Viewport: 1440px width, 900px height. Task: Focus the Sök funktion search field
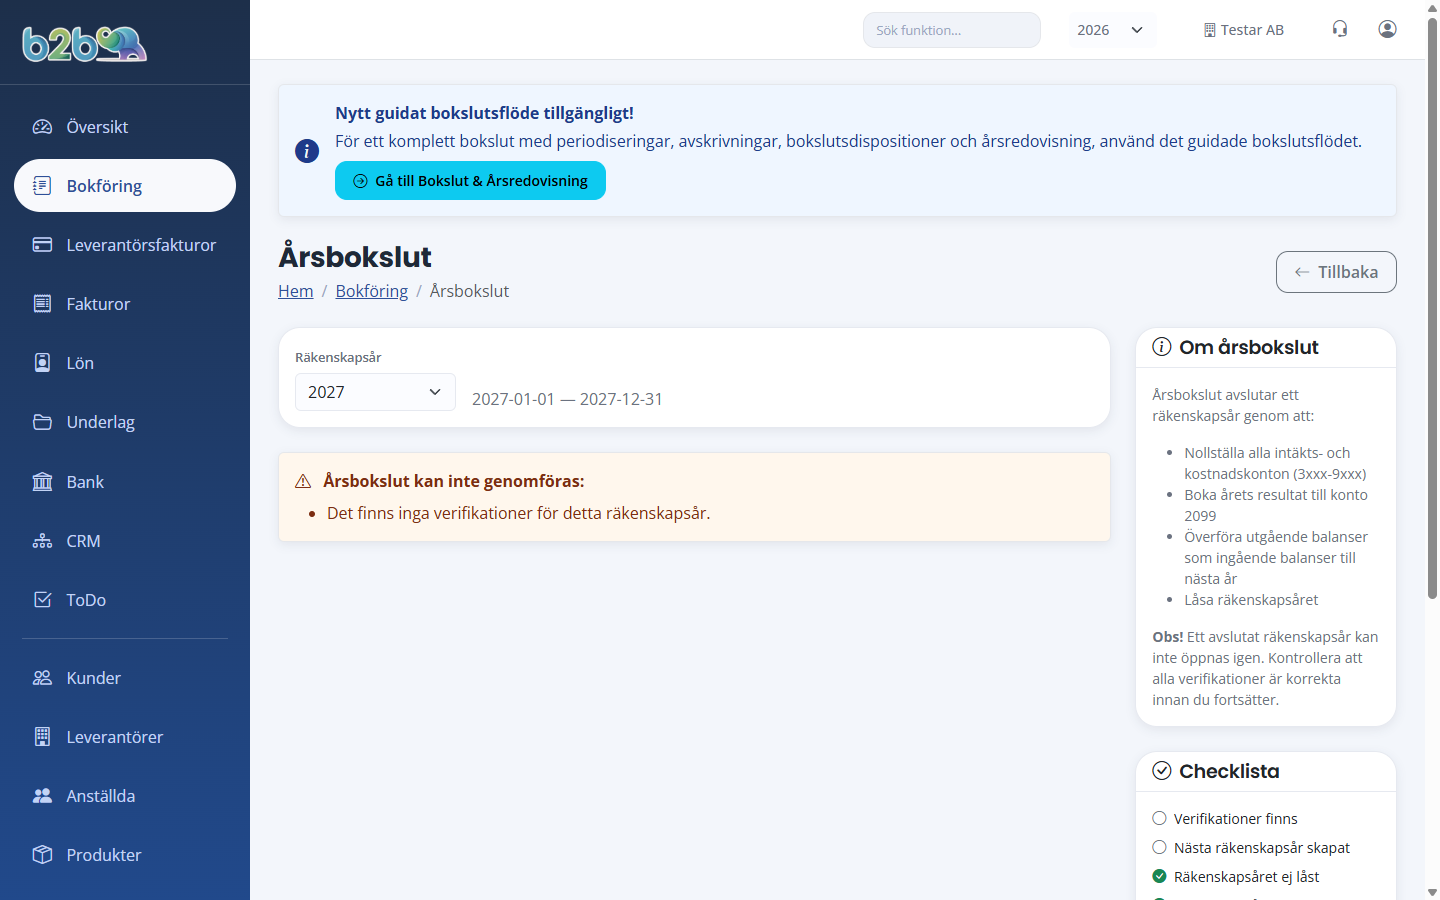coord(952,30)
